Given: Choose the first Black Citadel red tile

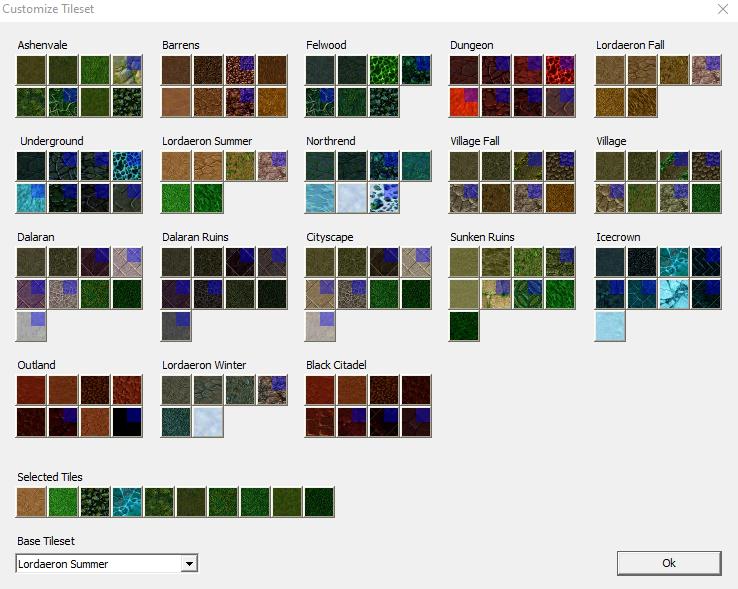Looking at the screenshot, I should [x=320, y=390].
